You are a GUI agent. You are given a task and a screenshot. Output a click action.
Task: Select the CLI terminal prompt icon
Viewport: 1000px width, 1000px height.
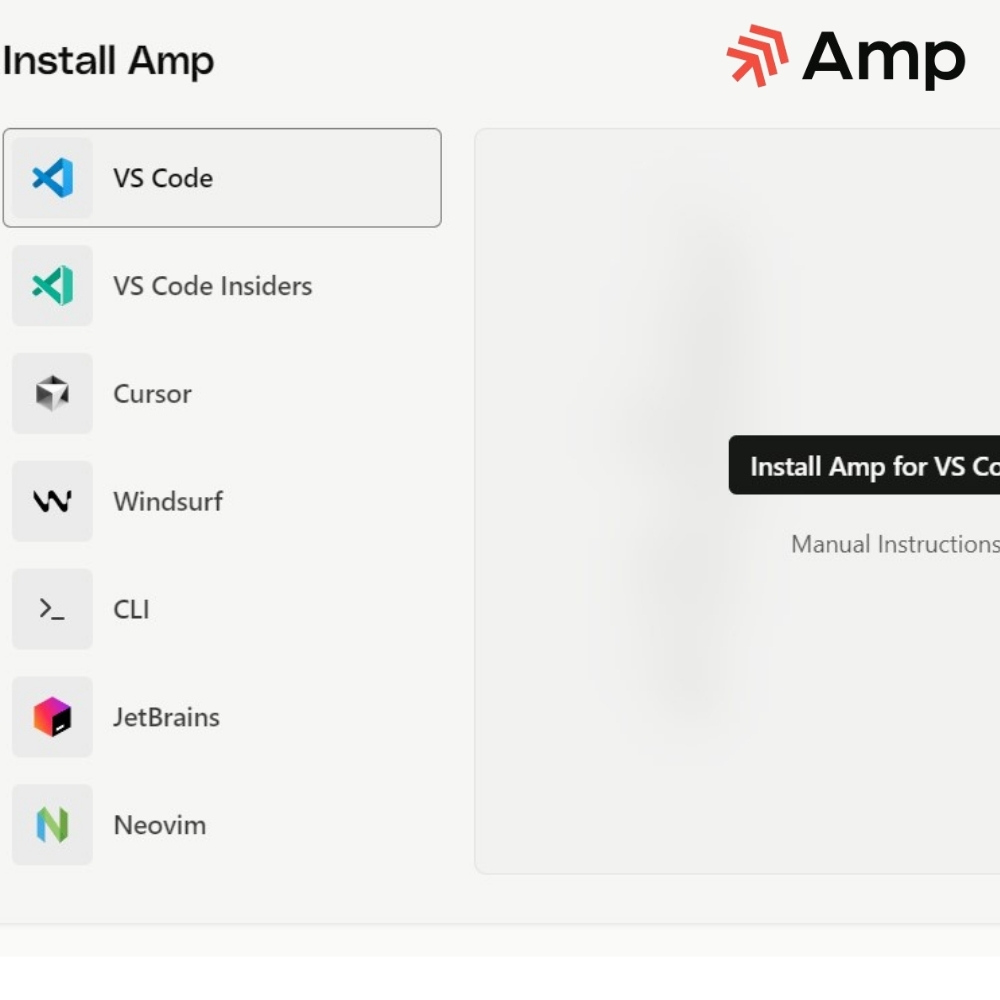click(x=52, y=609)
